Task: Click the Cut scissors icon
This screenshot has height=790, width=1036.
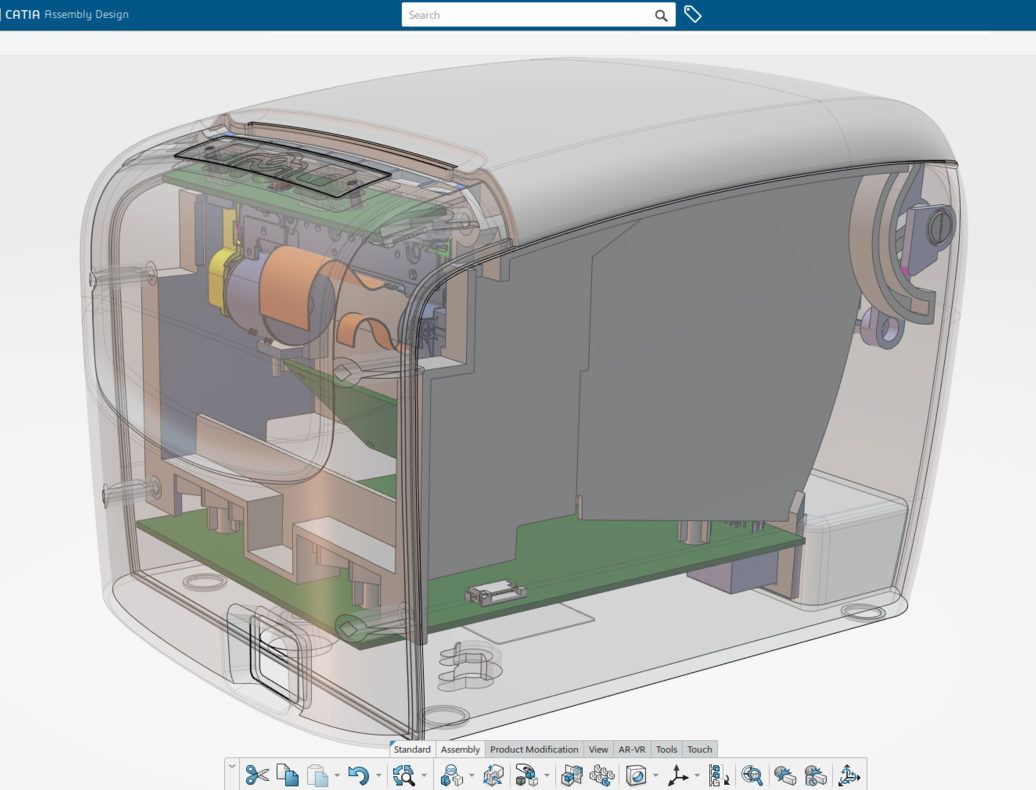Action: 257,775
